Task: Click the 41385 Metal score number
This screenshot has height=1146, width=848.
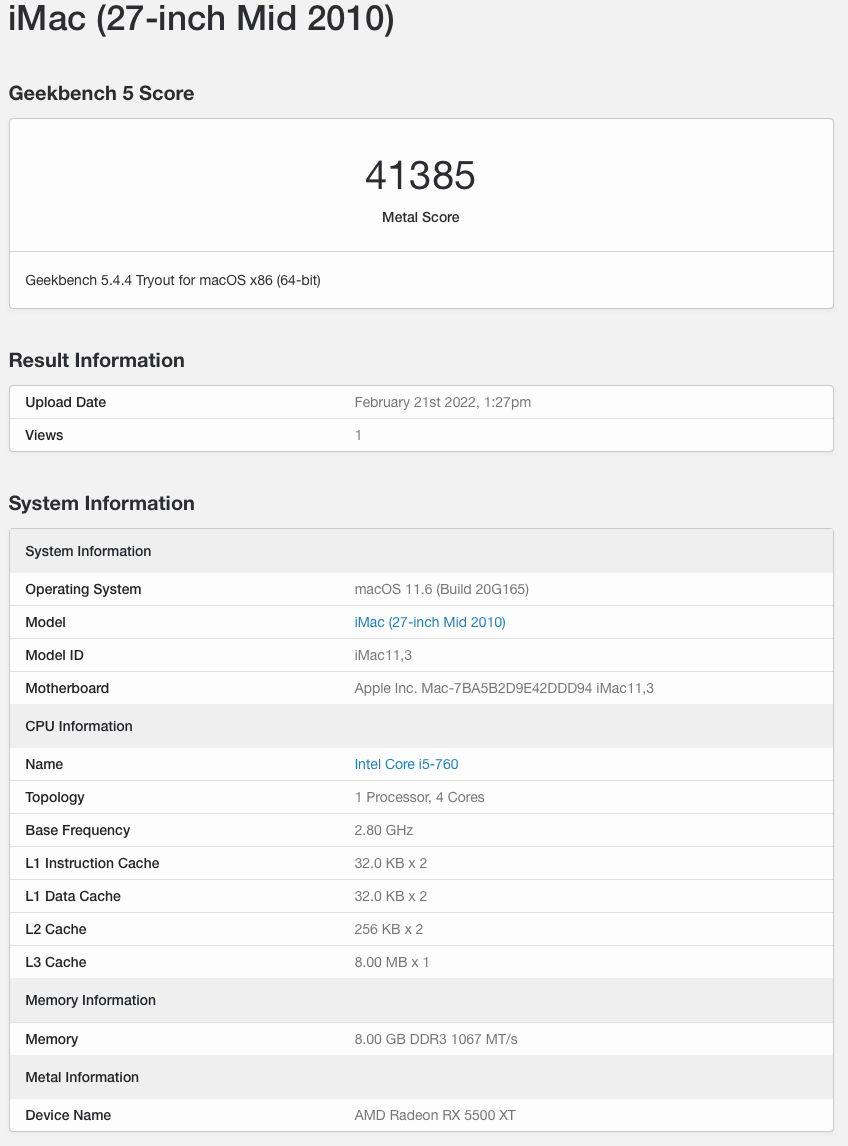Action: point(420,176)
